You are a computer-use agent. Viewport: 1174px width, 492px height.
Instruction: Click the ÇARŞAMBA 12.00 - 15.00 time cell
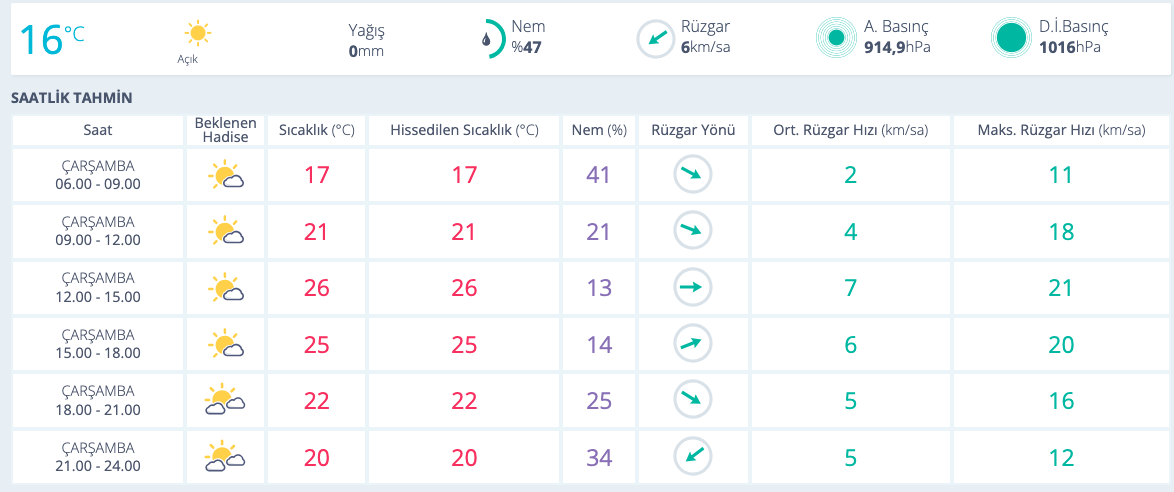98,288
